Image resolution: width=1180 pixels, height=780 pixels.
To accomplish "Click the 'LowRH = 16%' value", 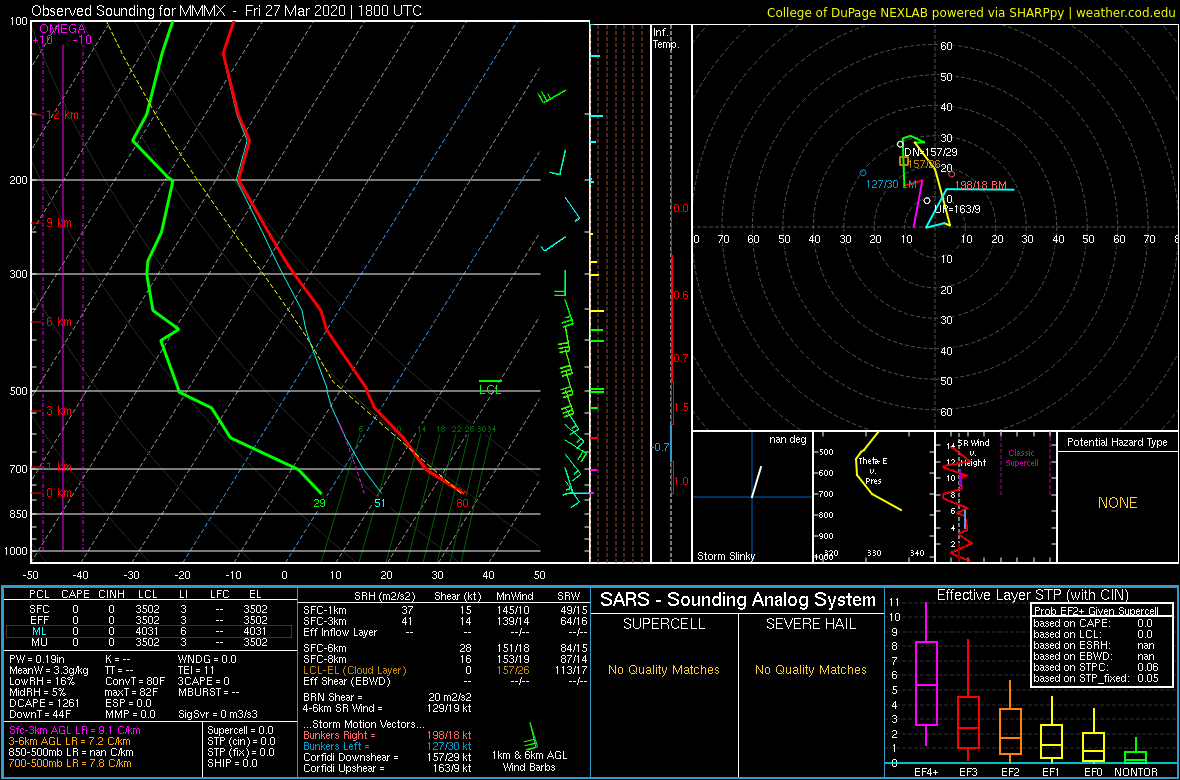I will (x=41, y=683).
